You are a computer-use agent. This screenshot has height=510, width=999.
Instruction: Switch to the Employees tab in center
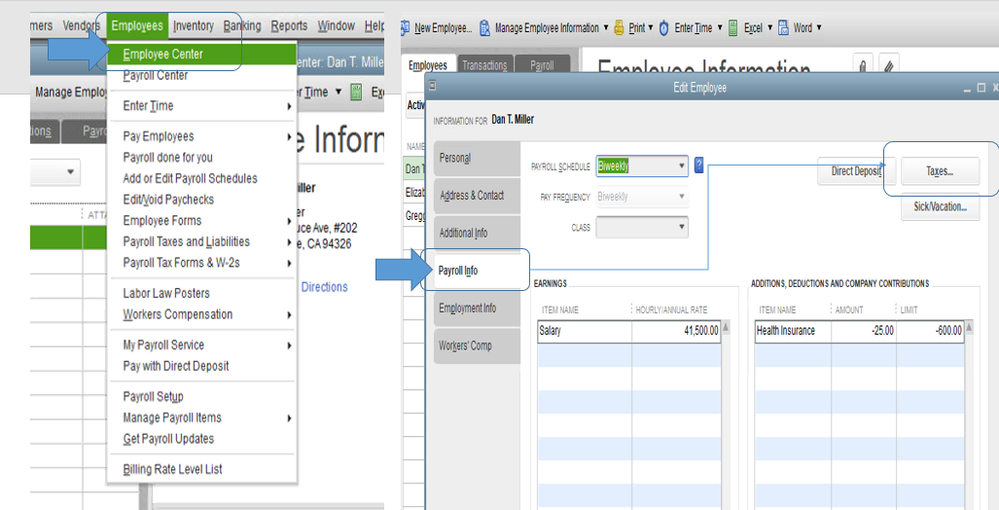428,65
